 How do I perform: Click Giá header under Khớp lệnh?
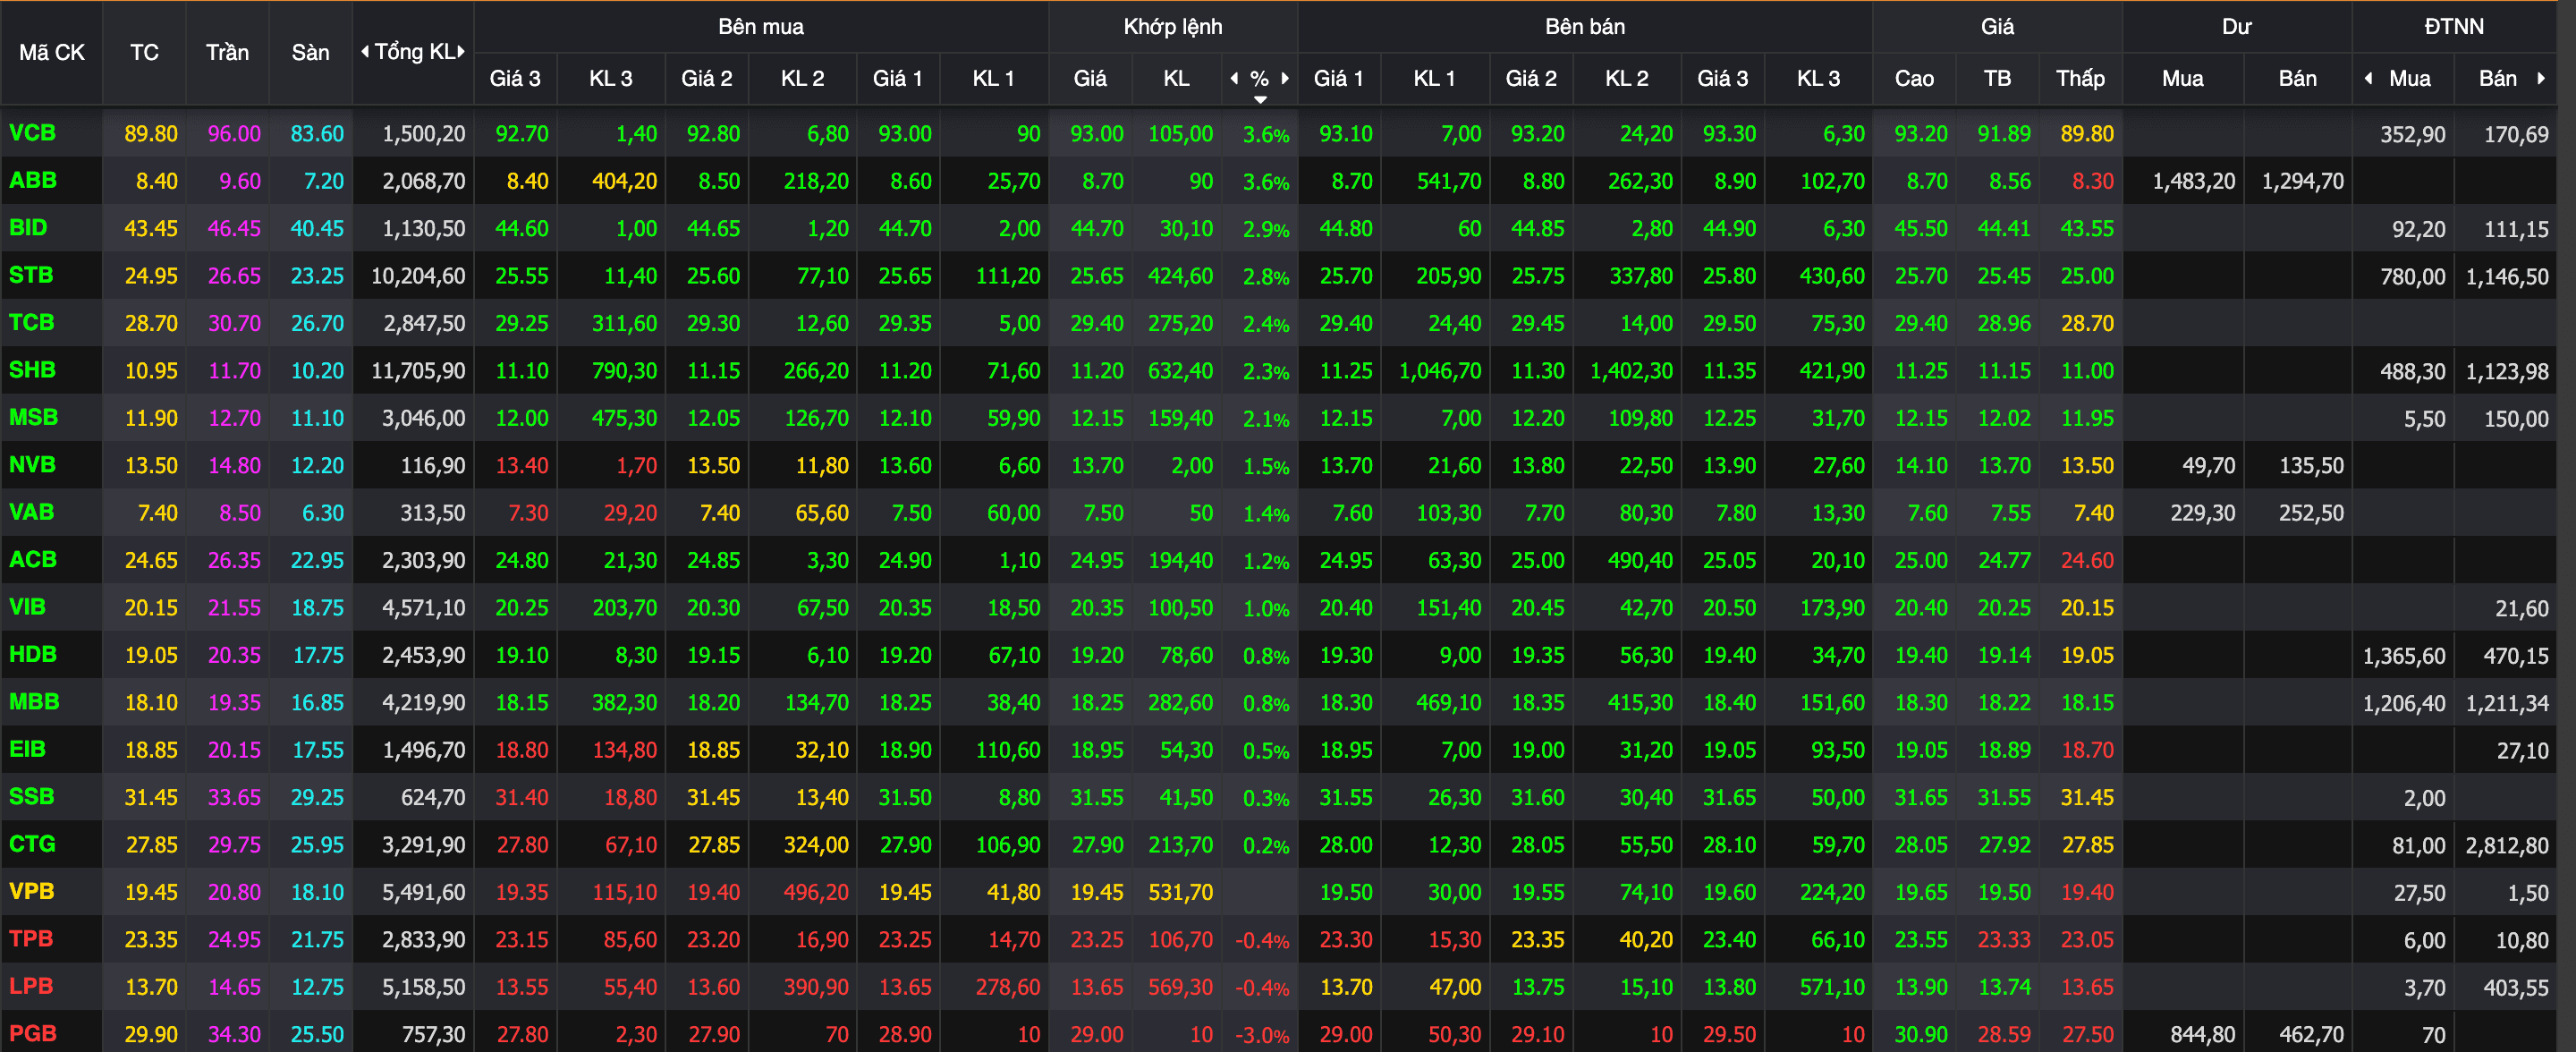(1090, 78)
